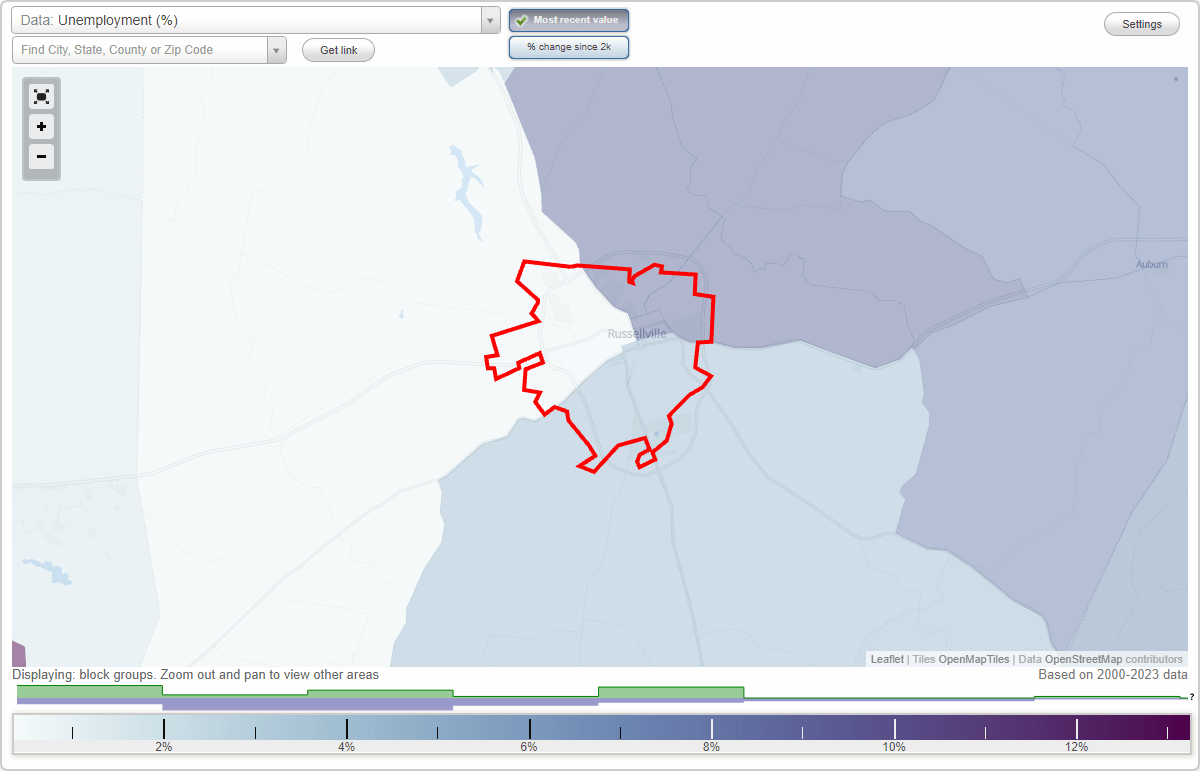The image size is (1200, 771).
Task: Open the Data Unemployment (%) dropdown arrow
Action: 490,20
